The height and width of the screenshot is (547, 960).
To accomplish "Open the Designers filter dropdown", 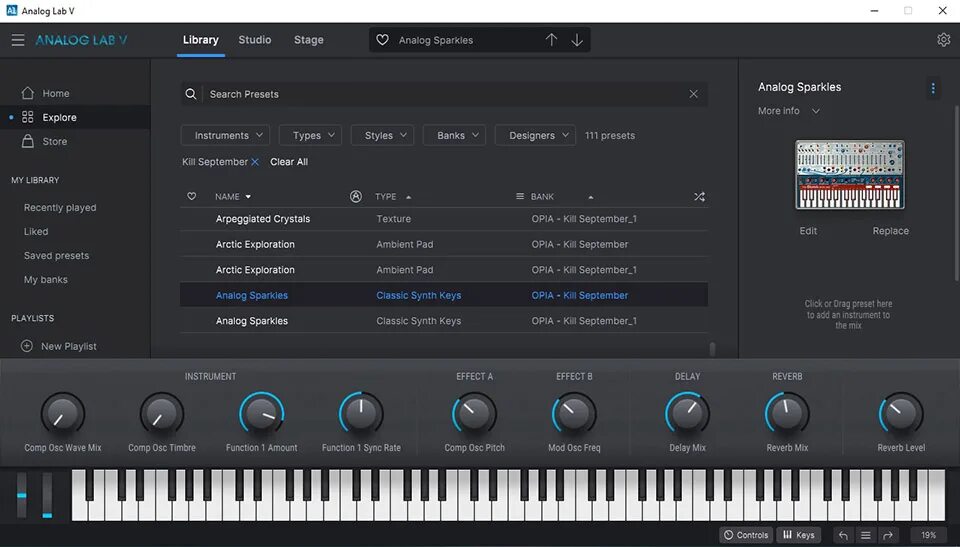I will point(535,135).
